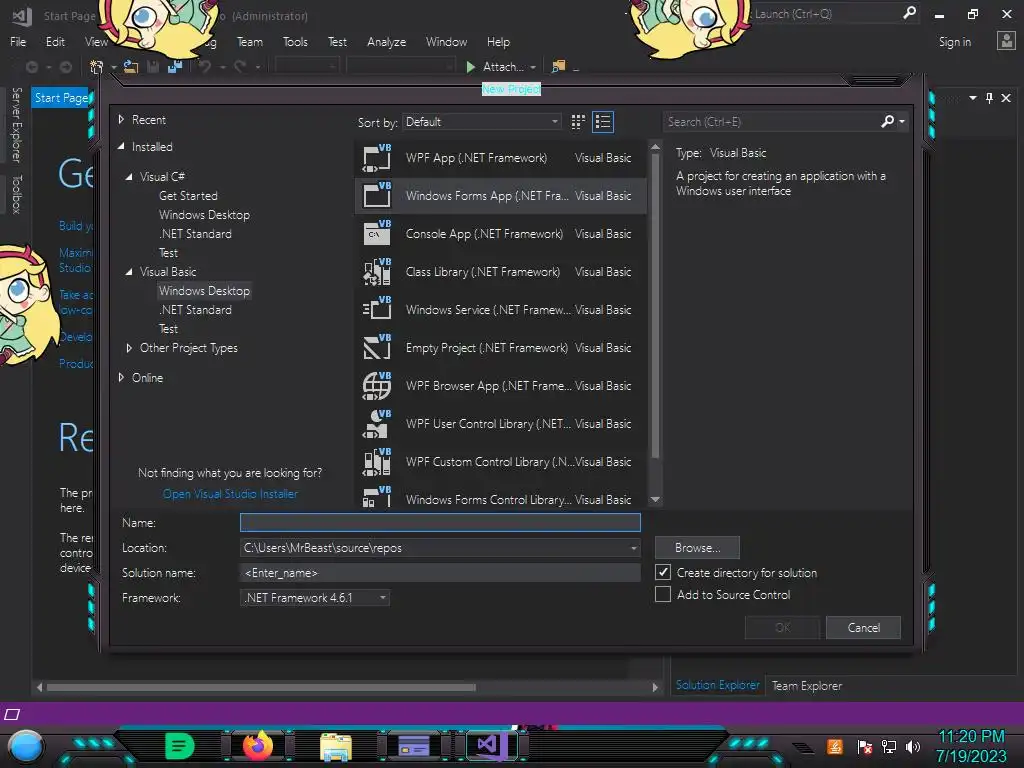This screenshot has width=1024, height=768.
Task: Click the Find in Files toolbar icon
Action: 558,67
